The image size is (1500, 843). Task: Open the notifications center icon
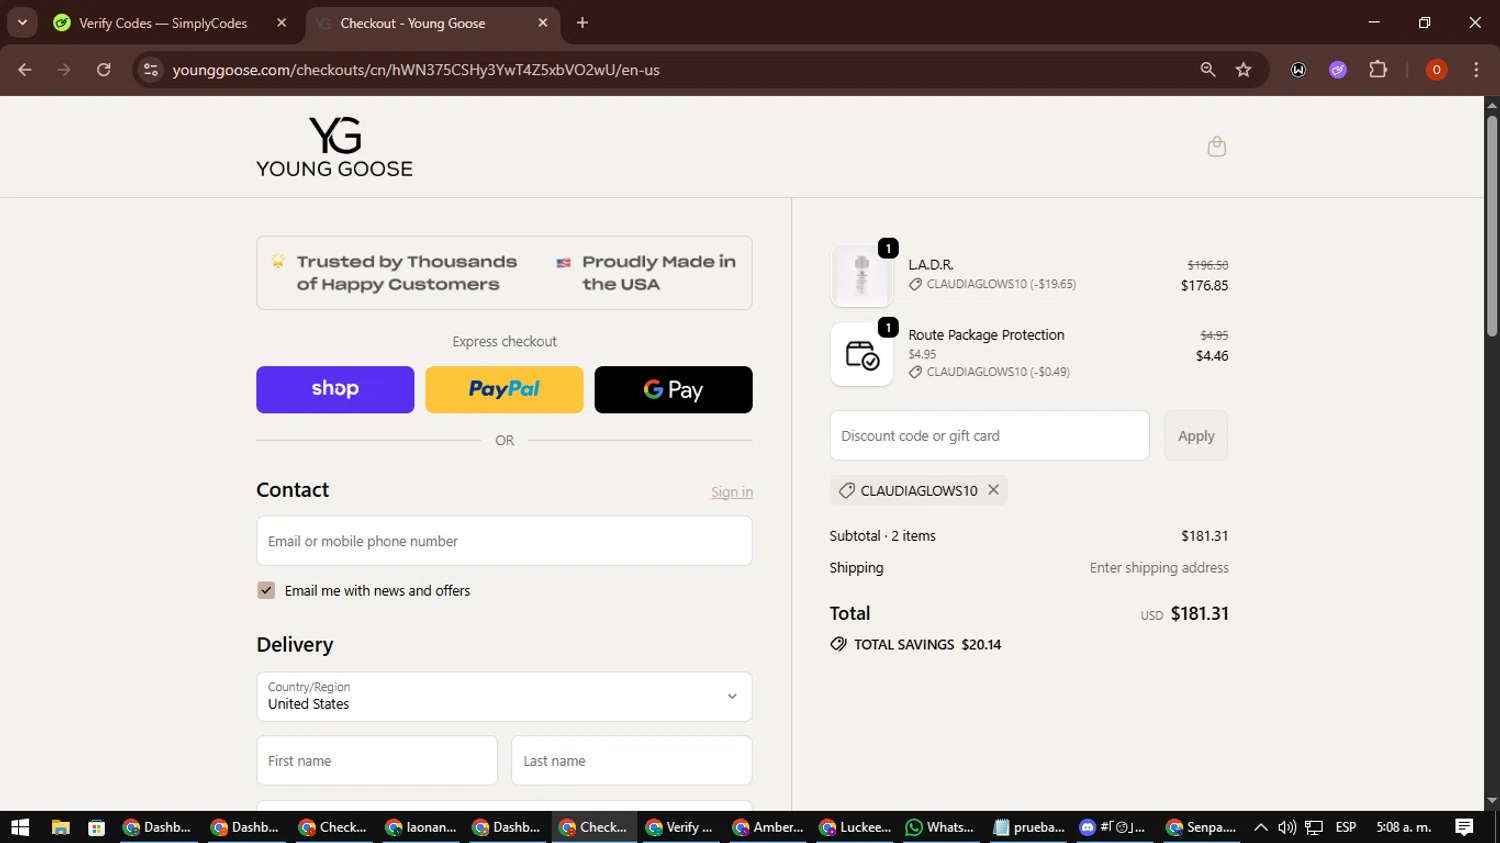tap(1464, 827)
